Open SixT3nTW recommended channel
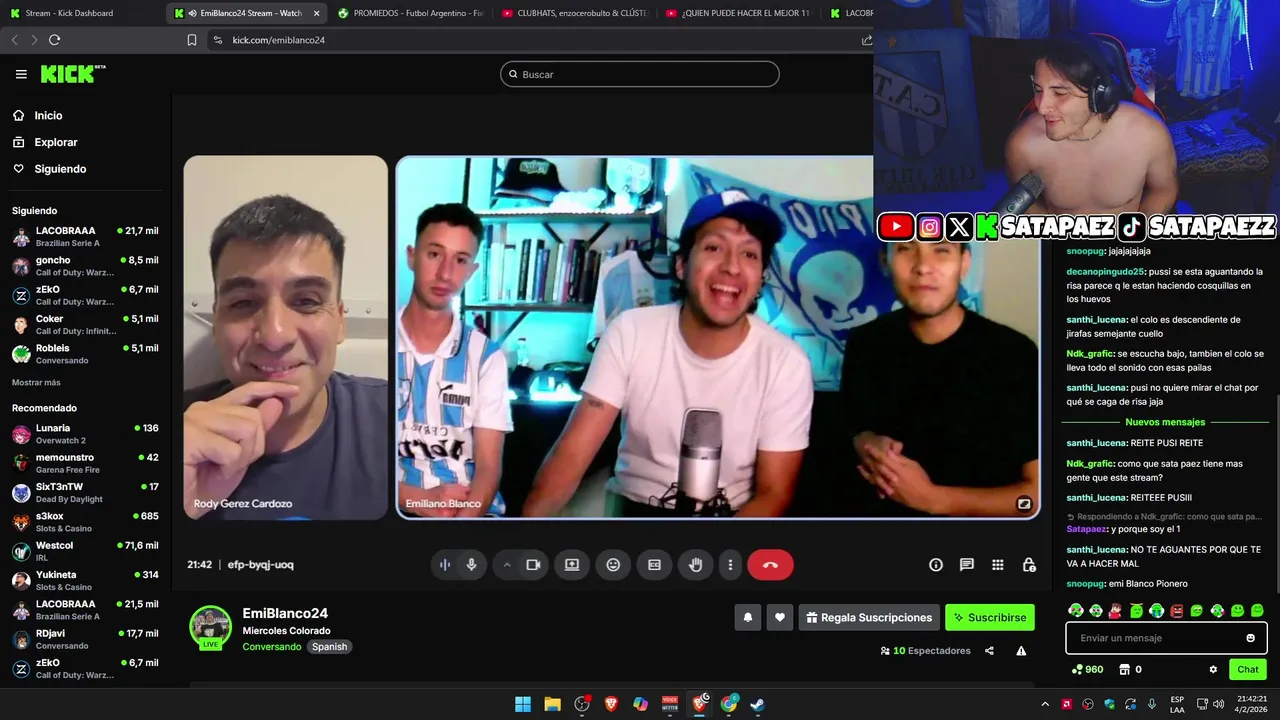Viewport: 1280px width, 720px height. 85,492
